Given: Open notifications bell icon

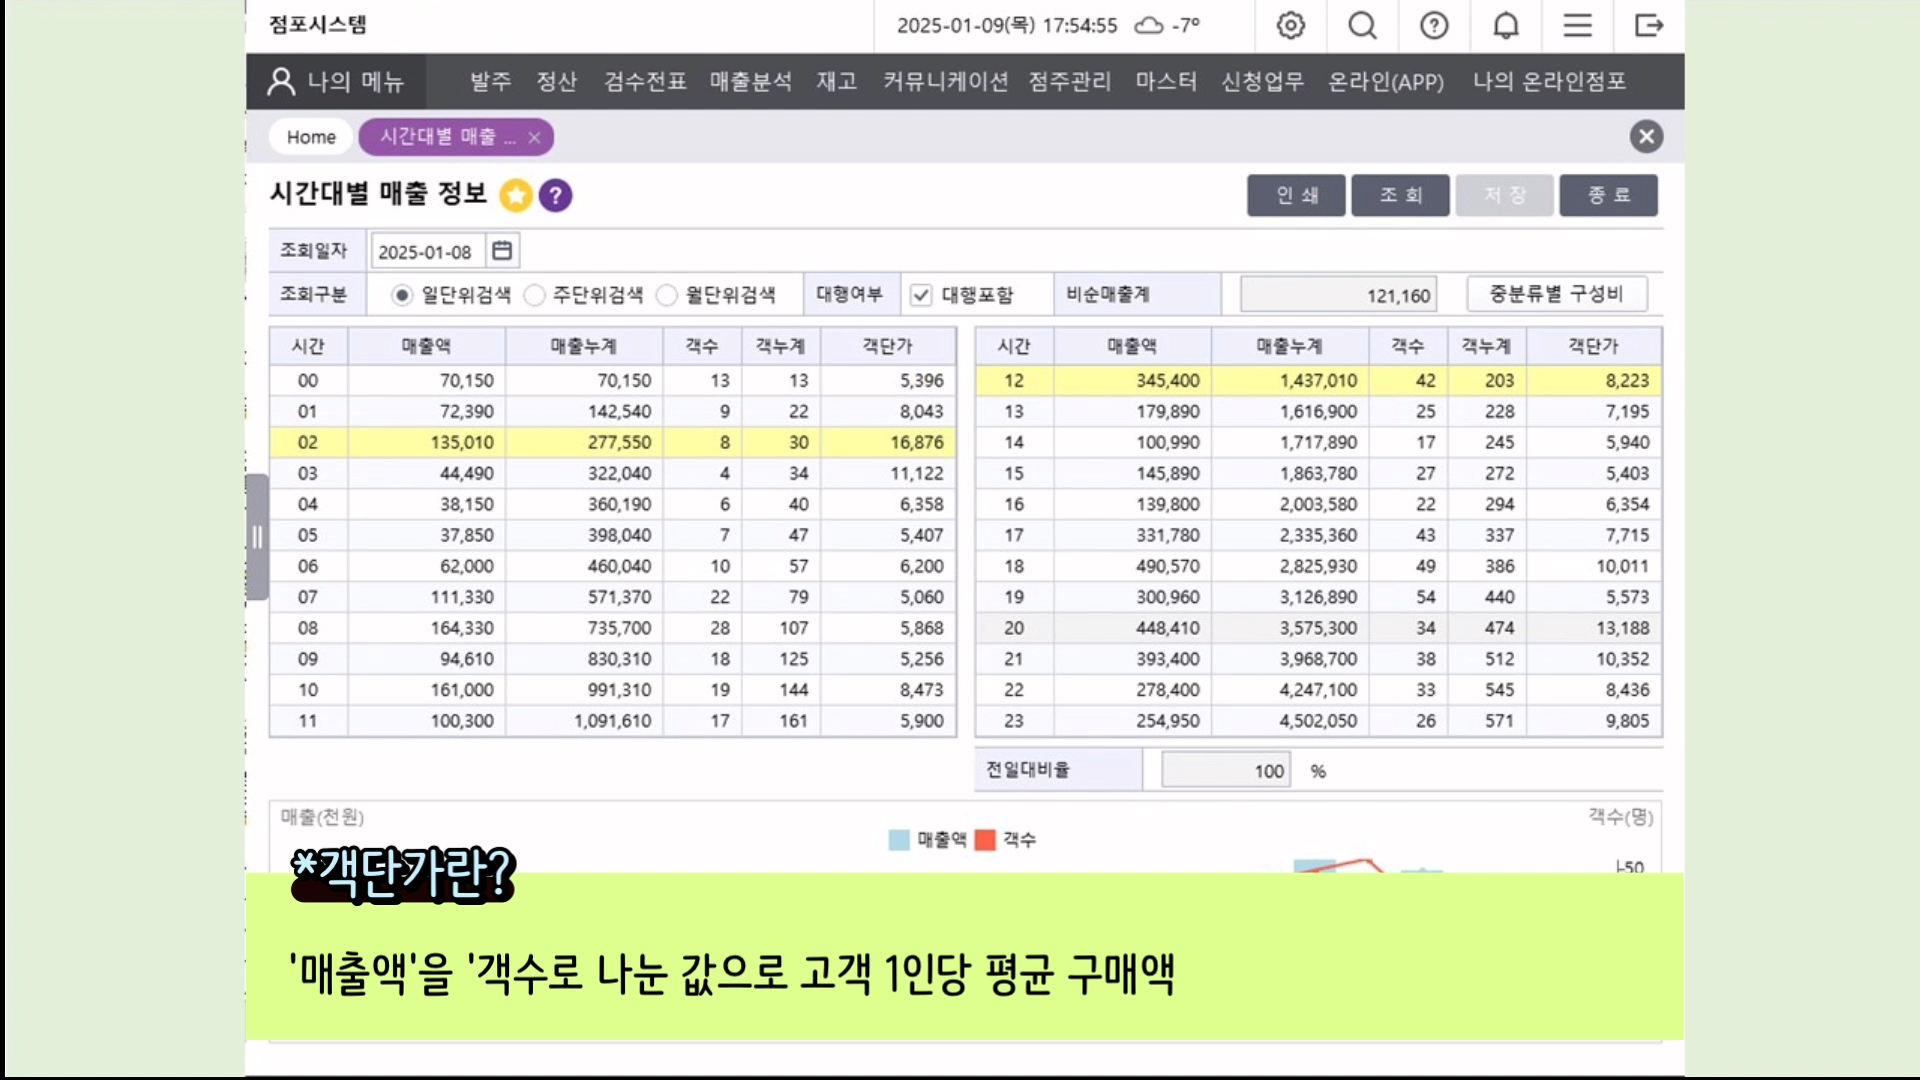Looking at the screenshot, I should tap(1506, 25).
